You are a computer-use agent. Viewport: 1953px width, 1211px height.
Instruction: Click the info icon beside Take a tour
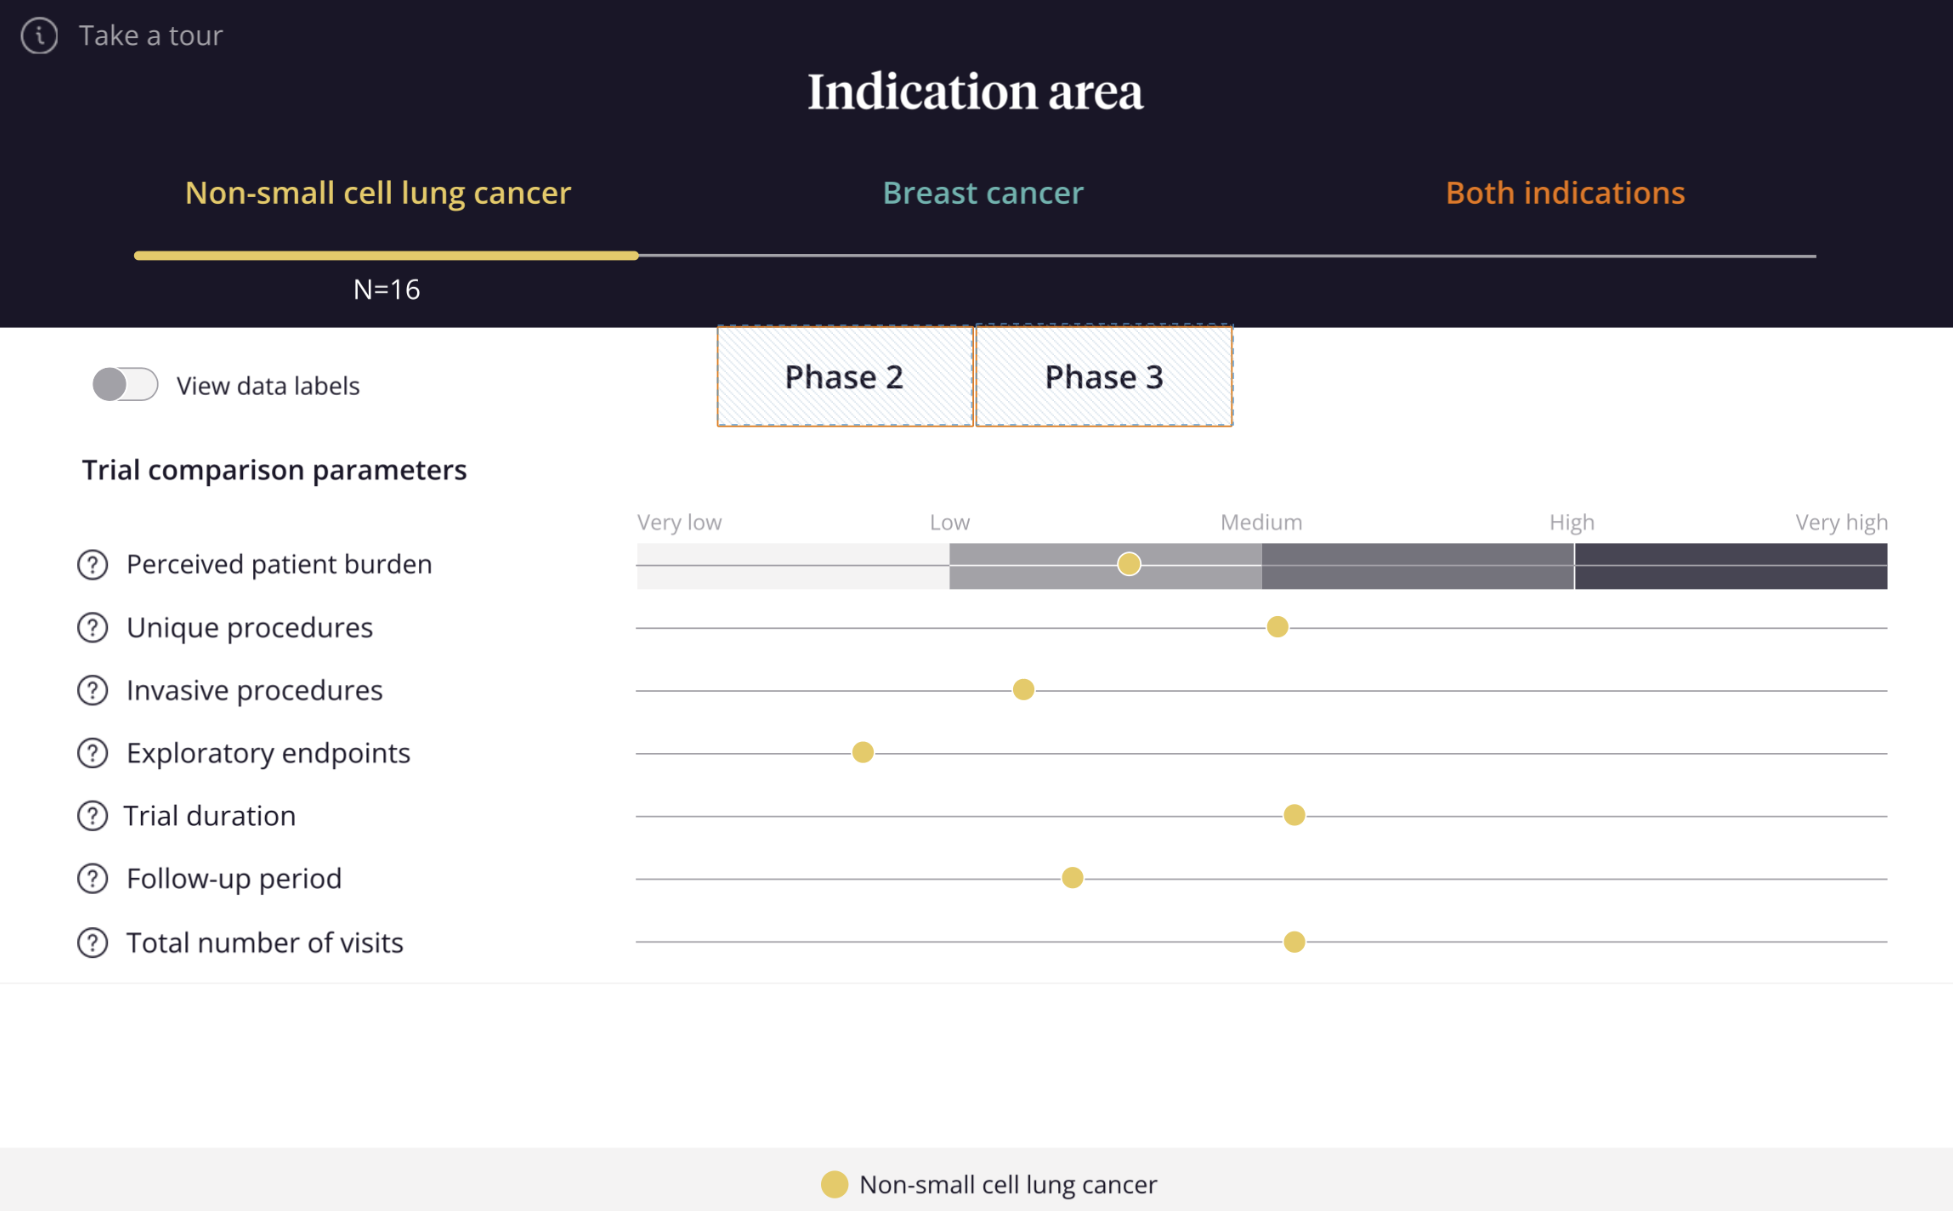(39, 36)
